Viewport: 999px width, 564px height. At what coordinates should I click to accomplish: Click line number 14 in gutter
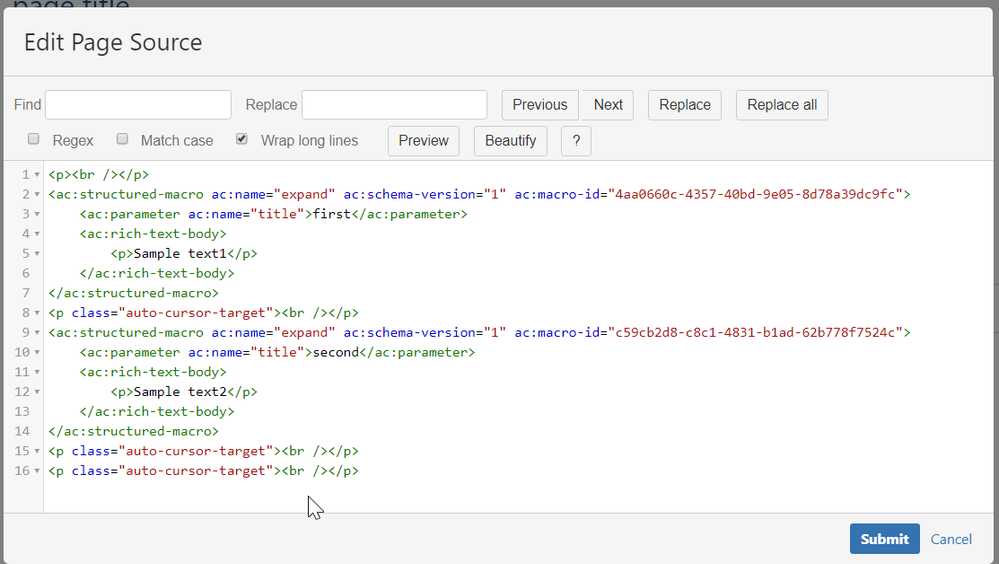[22, 431]
